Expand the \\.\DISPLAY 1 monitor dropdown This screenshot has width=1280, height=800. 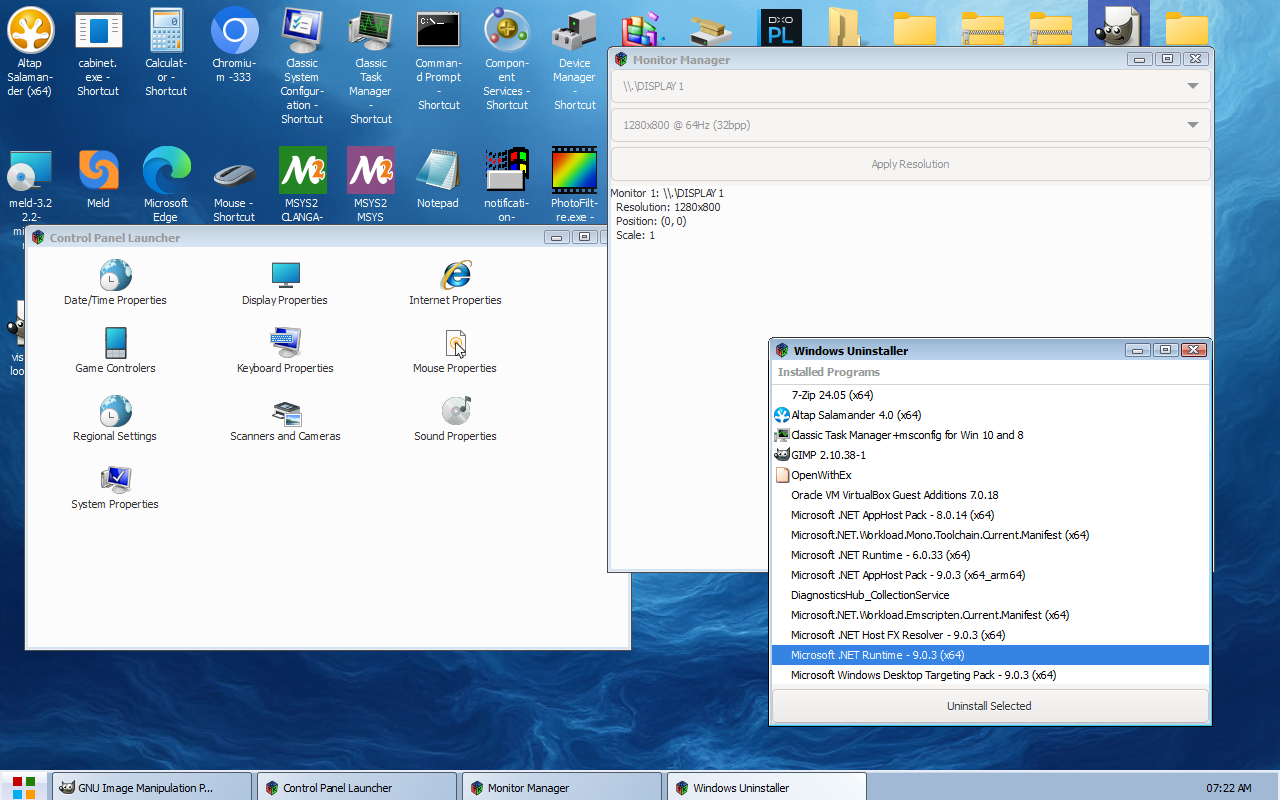(x=911, y=86)
